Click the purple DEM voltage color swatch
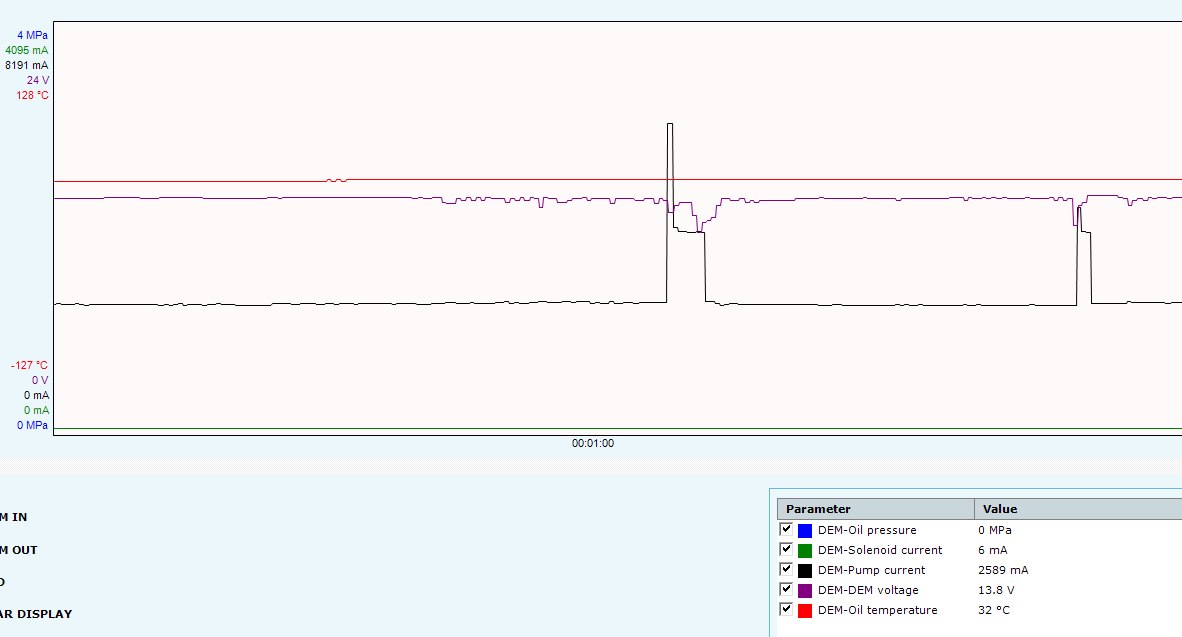The width and height of the screenshot is (1182, 637). coord(805,590)
